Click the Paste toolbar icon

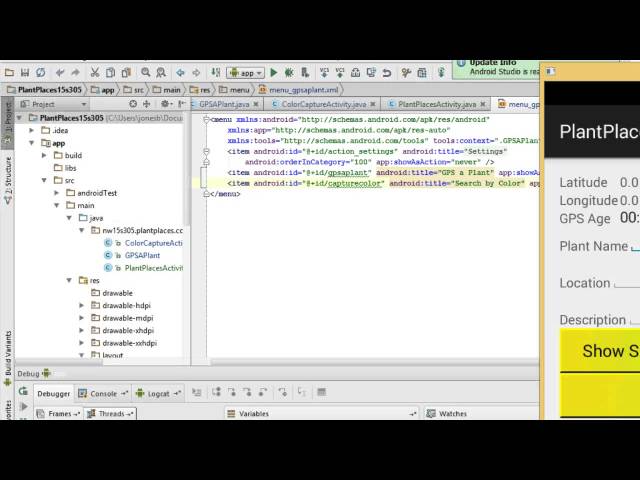126,73
